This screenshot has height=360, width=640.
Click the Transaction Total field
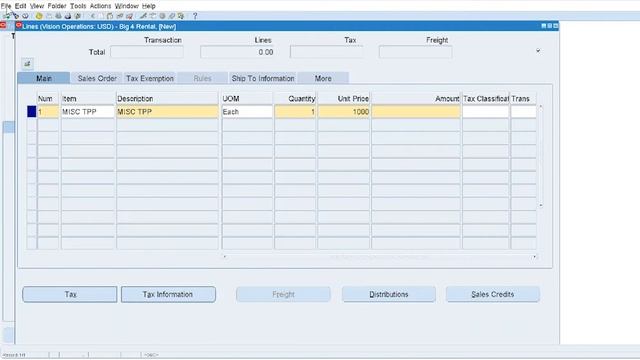coord(147,52)
